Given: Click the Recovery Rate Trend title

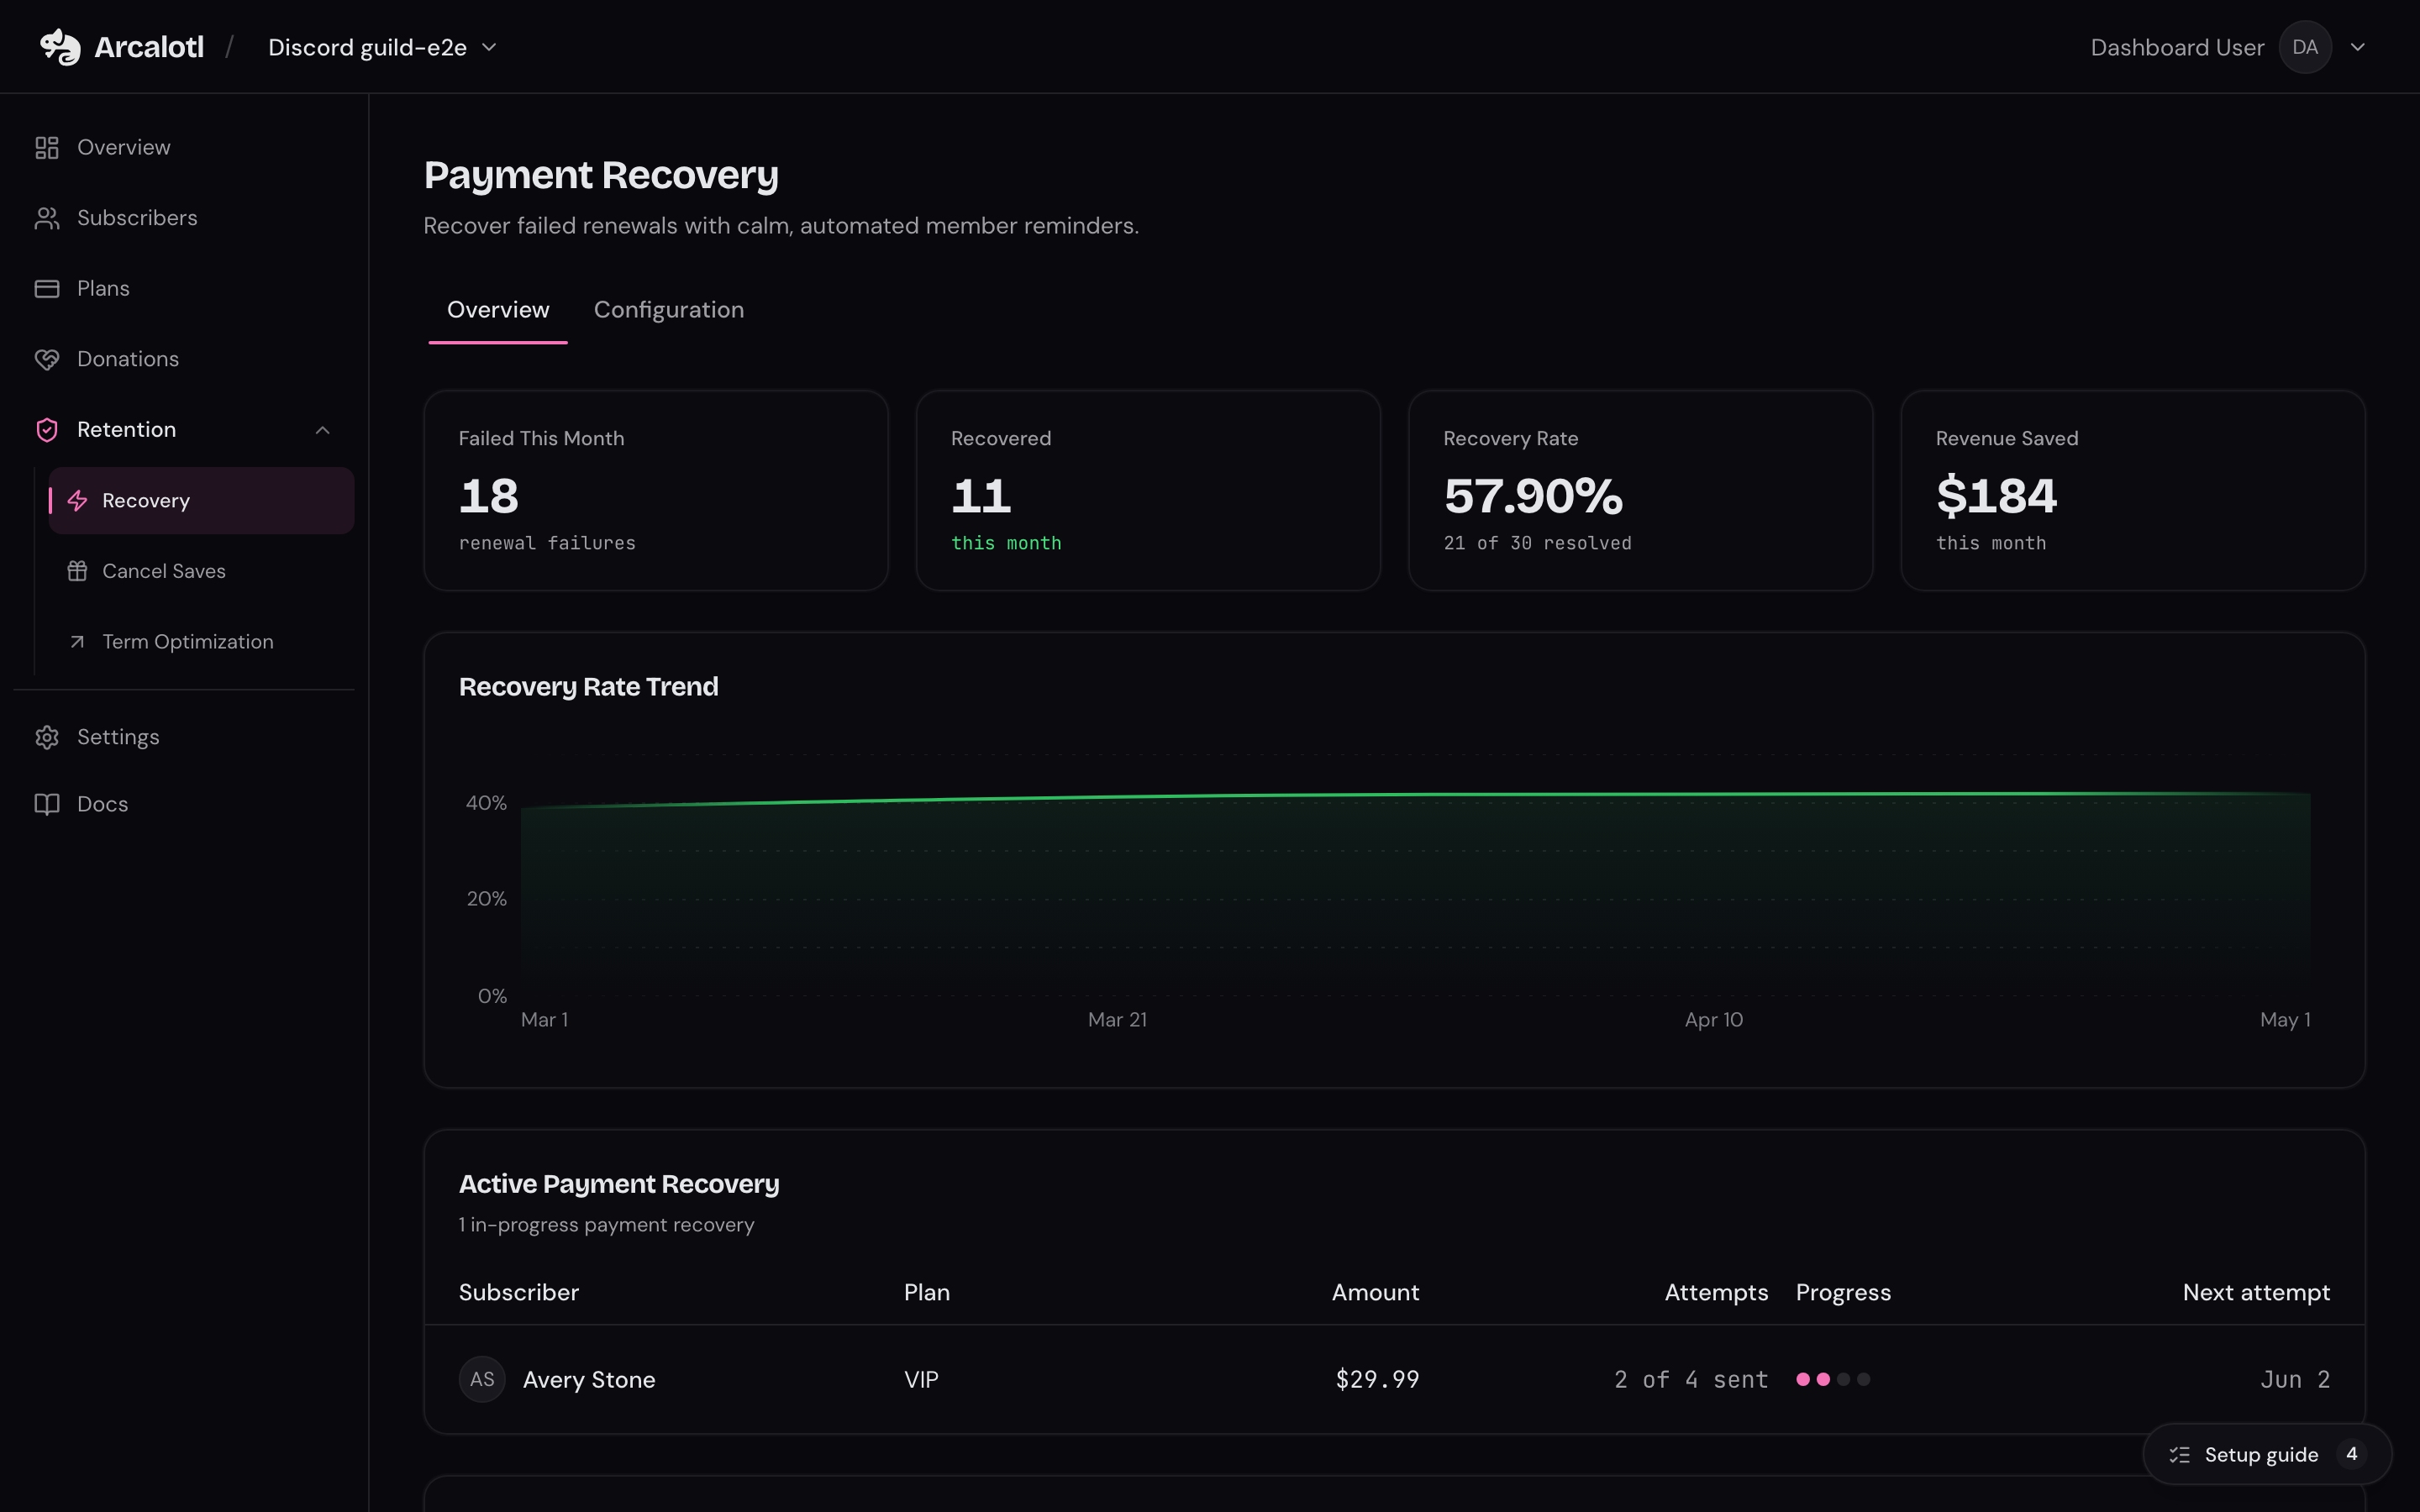Looking at the screenshot, I should (x=588, y=687).
